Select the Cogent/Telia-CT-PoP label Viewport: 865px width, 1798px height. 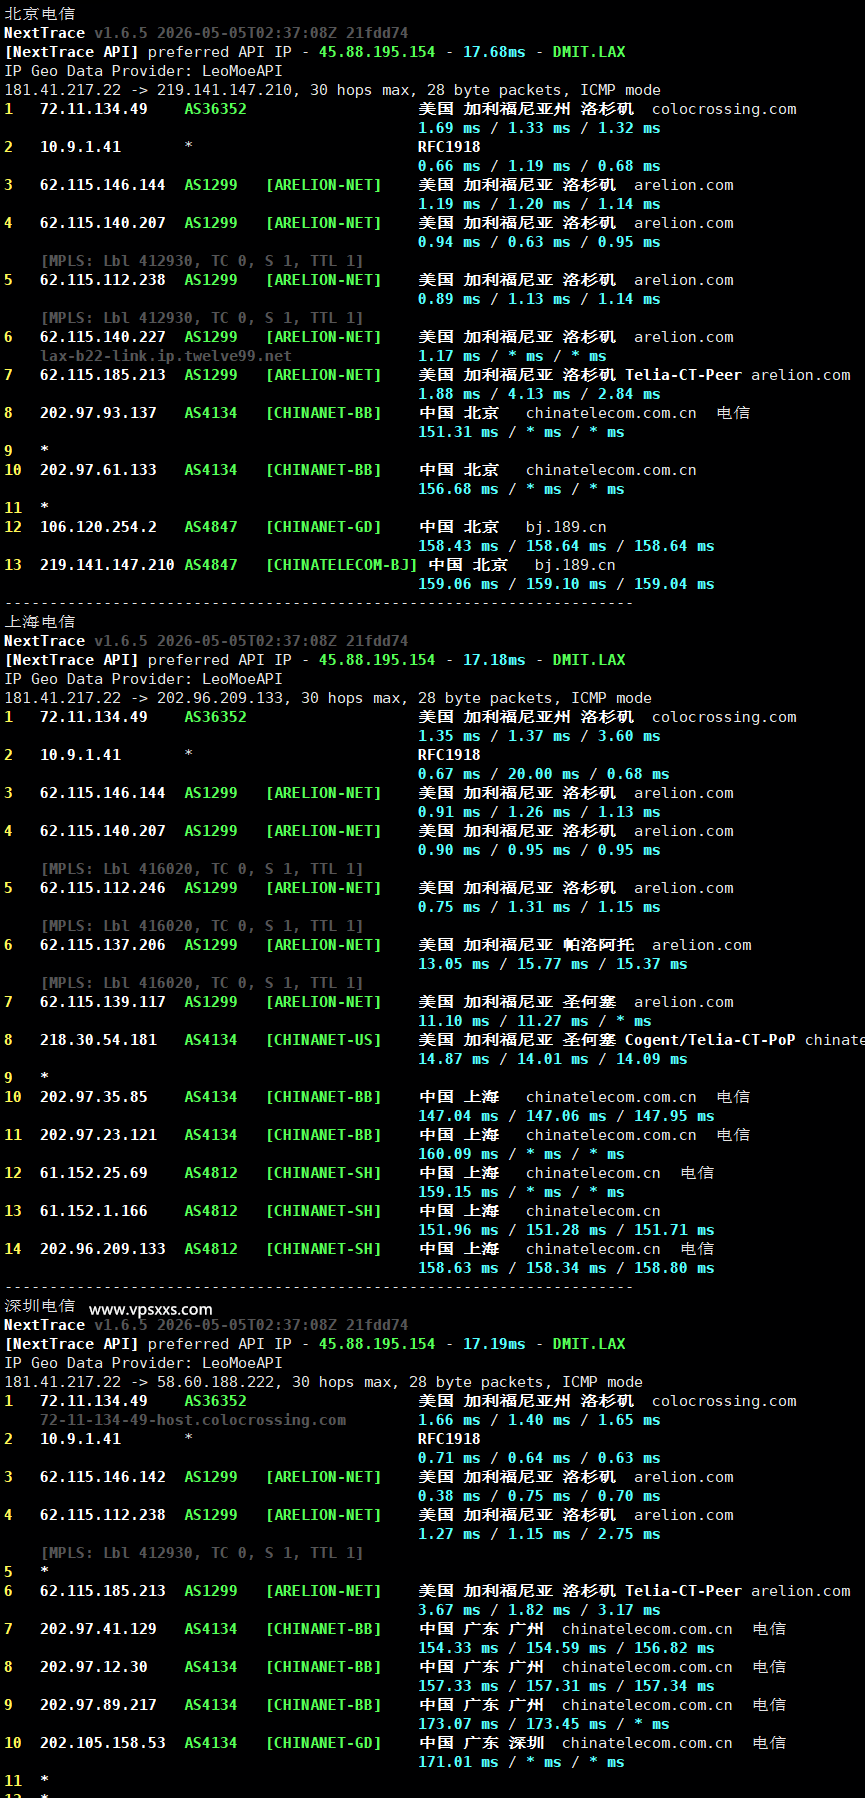coord(710,1040)
